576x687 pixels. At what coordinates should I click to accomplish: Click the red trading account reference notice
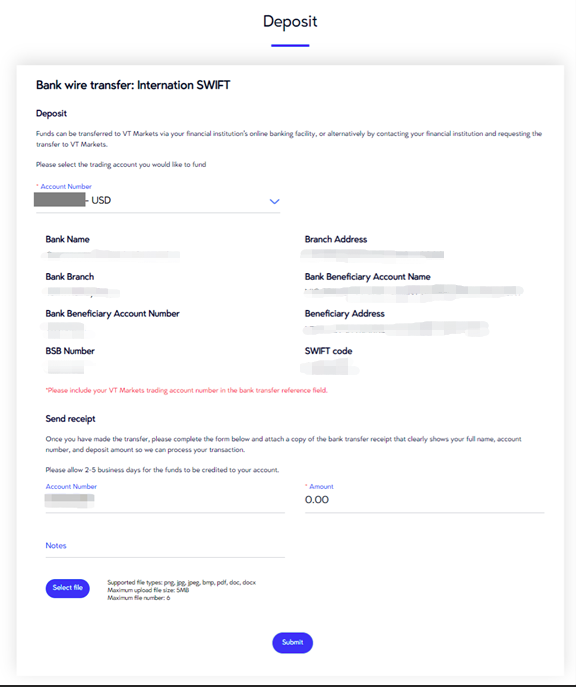point(187,390)
